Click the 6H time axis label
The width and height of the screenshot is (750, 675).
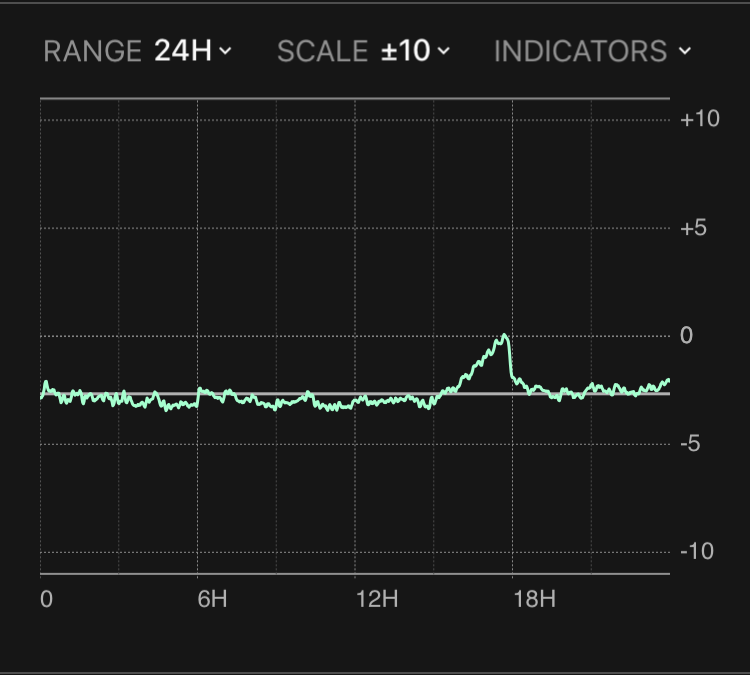click(212, 600)
